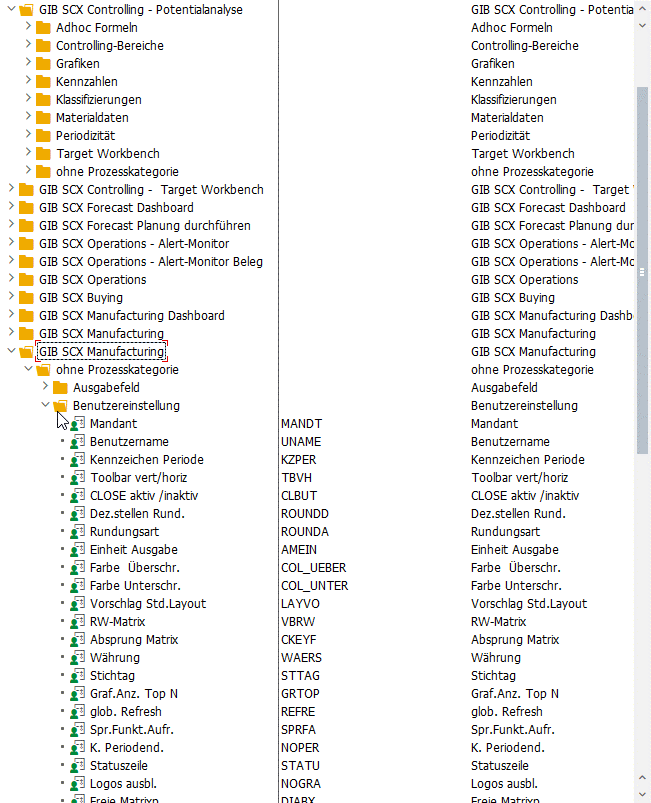Click the GIB SCX Buying folder icon

[26, 298]
